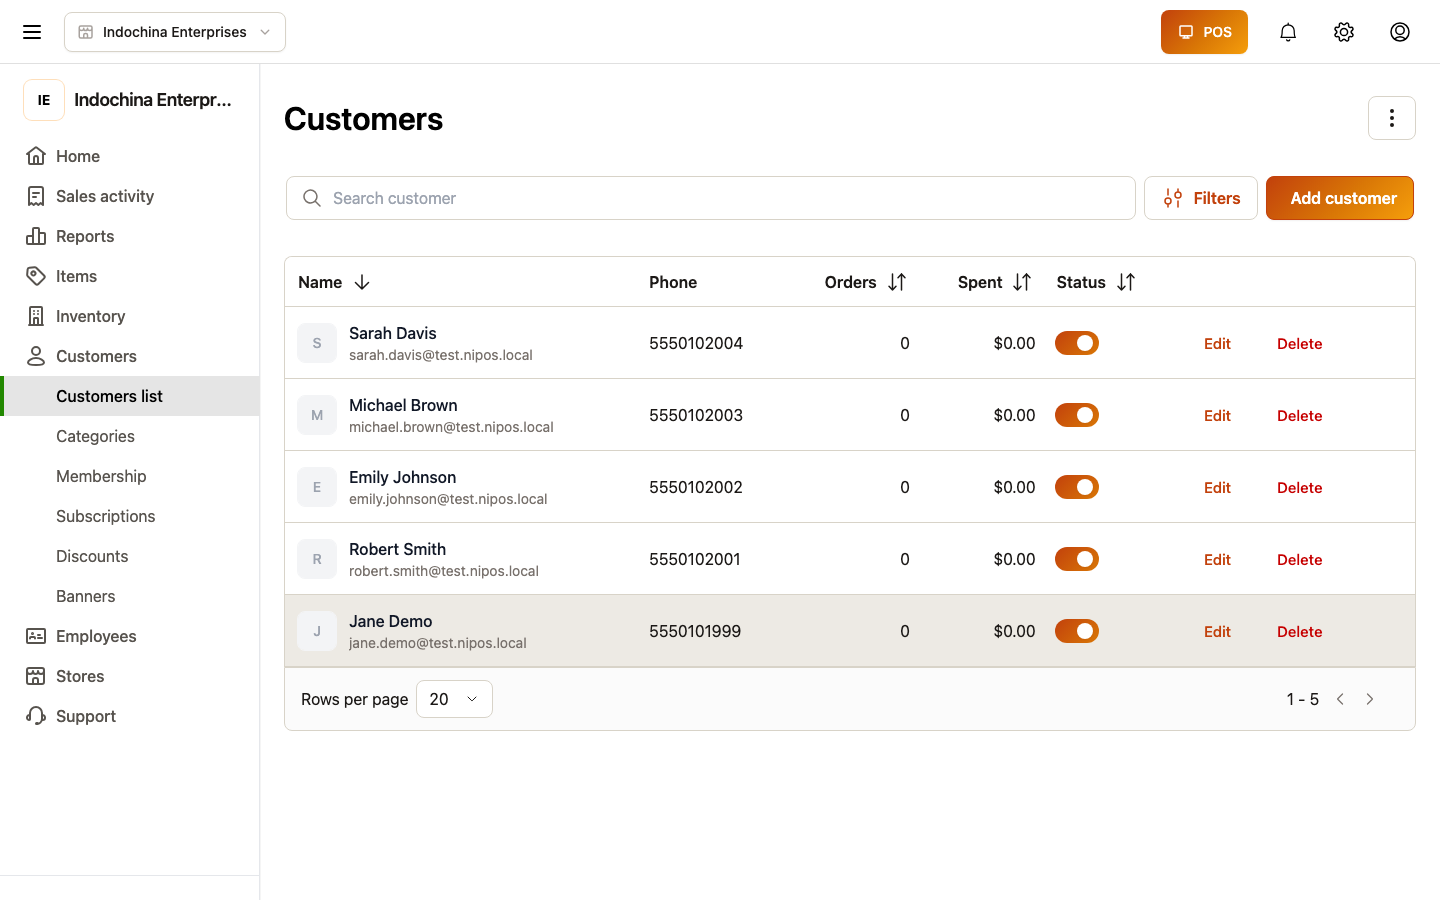Open notifications bell
1440x900 pixels.
pyautogui.click(x=1288, y=32)
